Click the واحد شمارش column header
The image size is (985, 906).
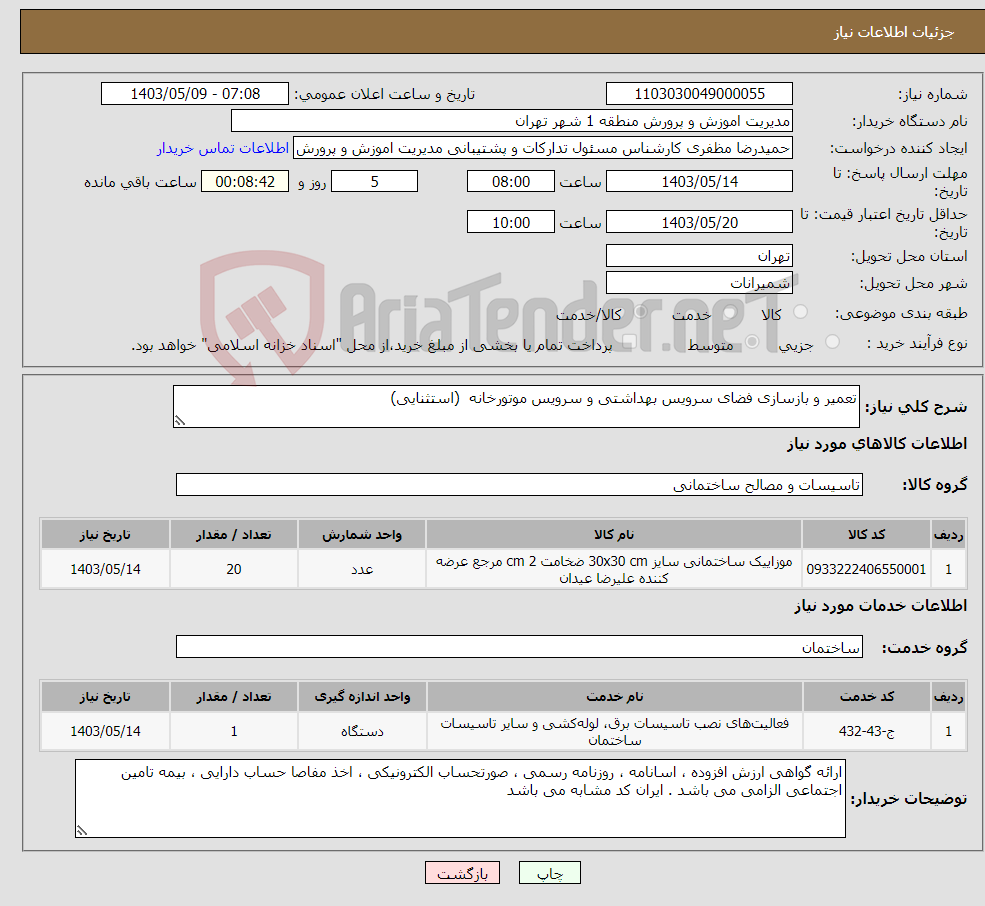click(362, 535)
